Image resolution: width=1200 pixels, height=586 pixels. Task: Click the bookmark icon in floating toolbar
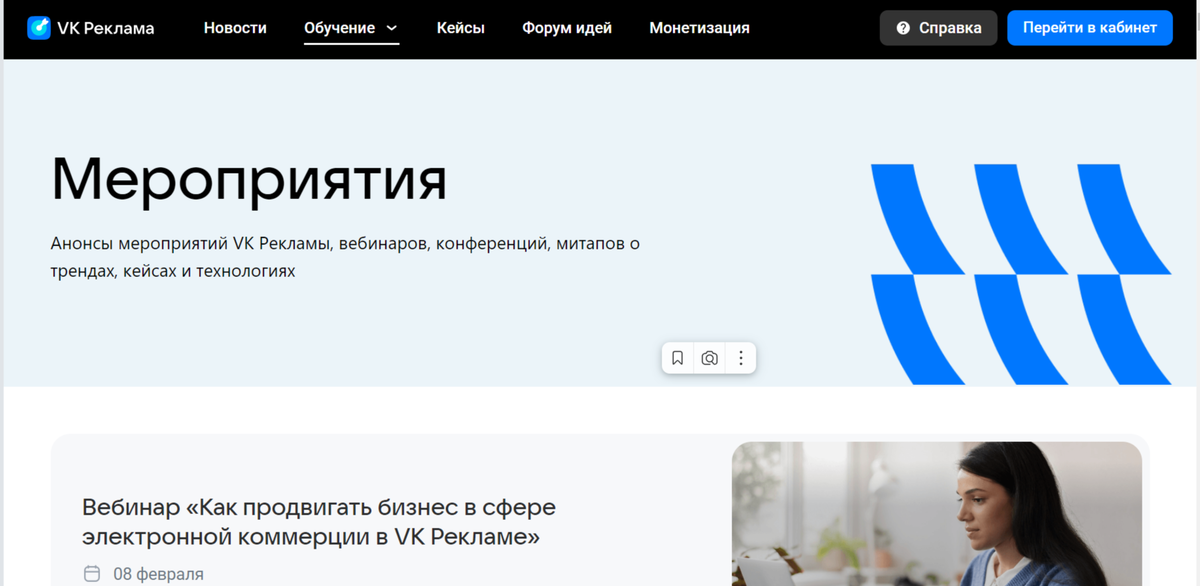677,358
